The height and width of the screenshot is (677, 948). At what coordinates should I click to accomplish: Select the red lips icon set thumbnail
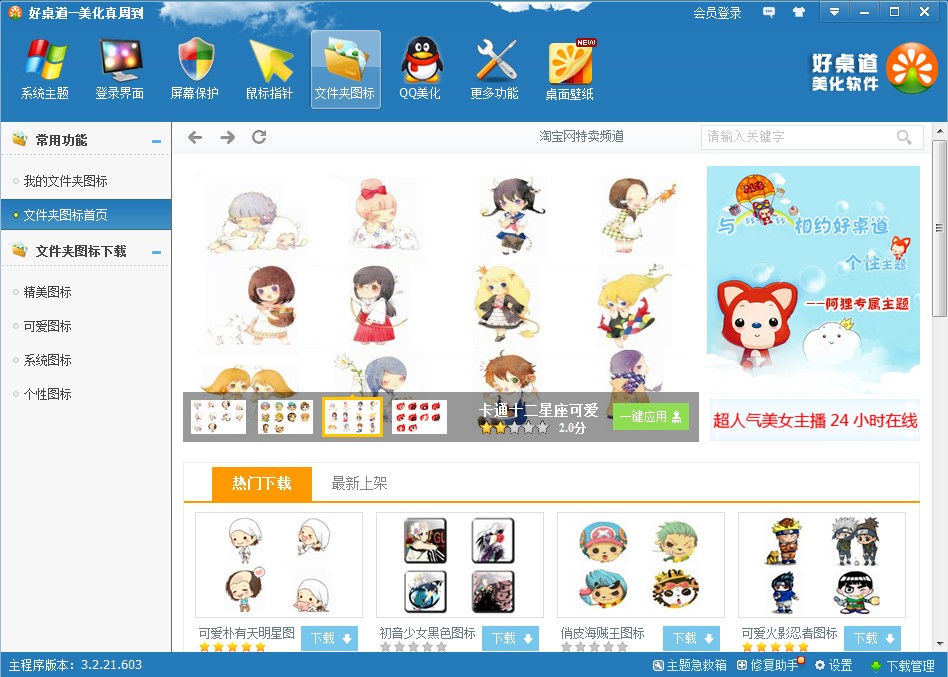(x=419, y=417)
